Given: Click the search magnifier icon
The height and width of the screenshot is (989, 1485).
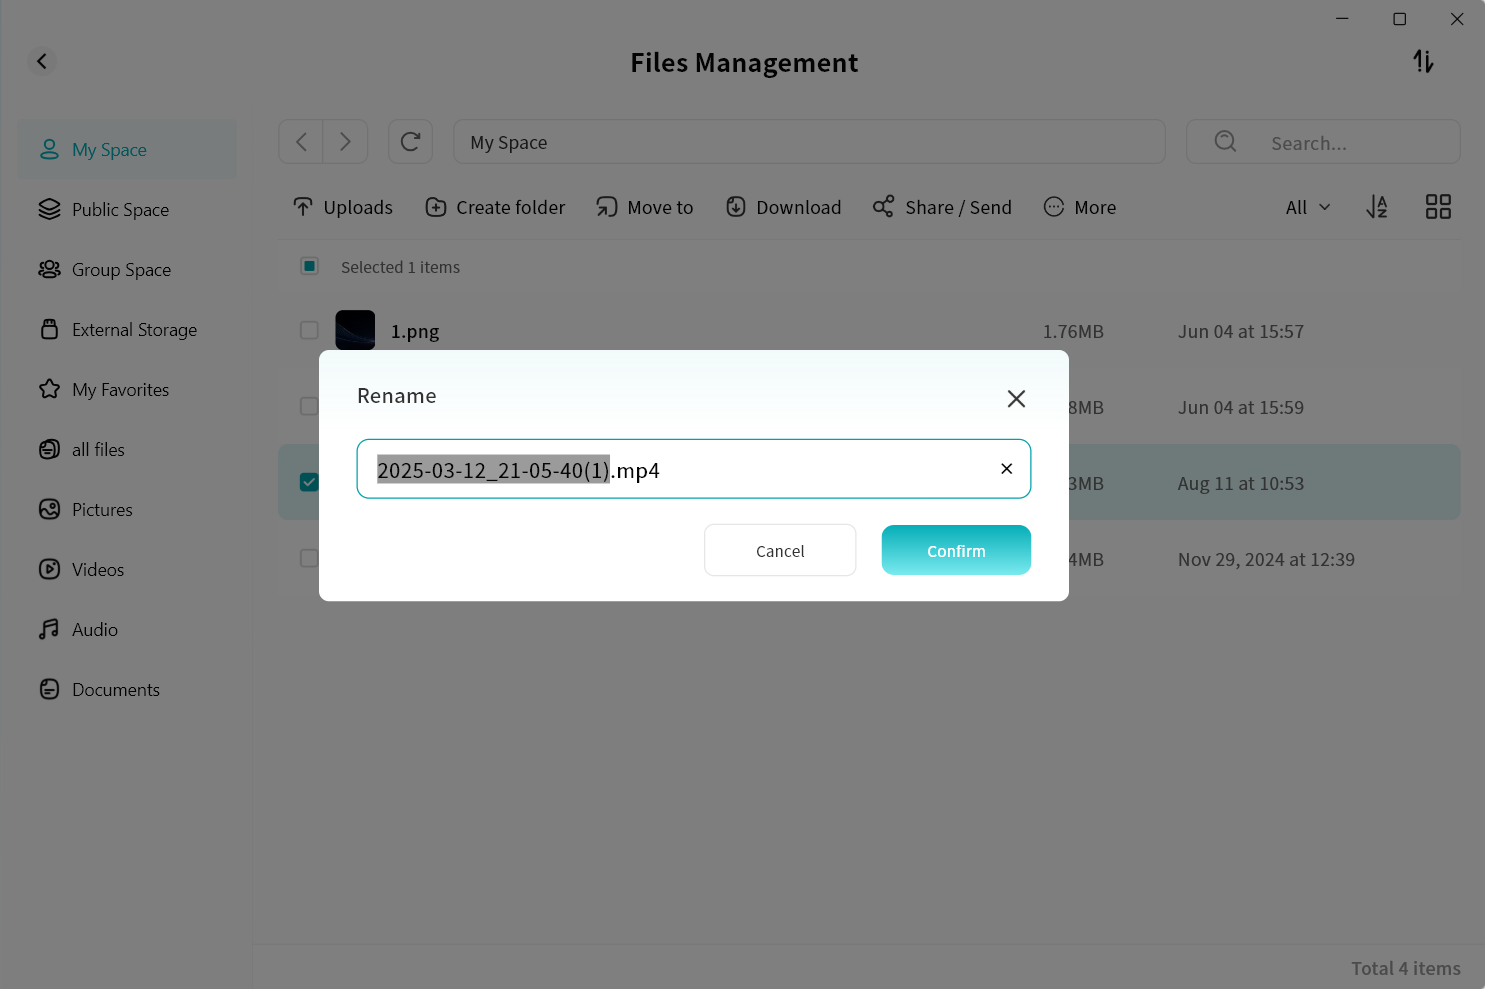Looking at the screenshot, I should (x=1225, y=142).
